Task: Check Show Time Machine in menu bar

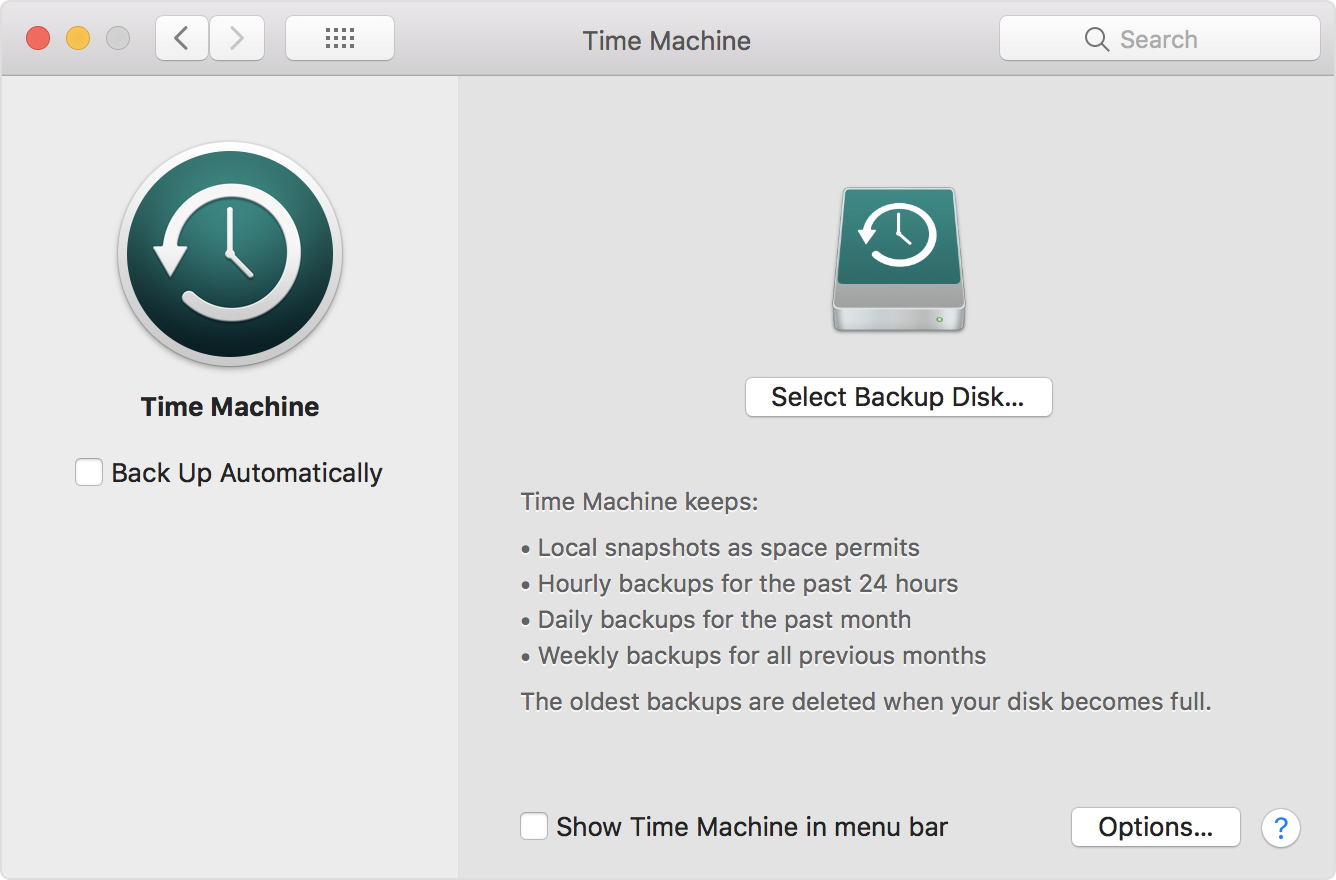Action: click(x=534, y=826)
